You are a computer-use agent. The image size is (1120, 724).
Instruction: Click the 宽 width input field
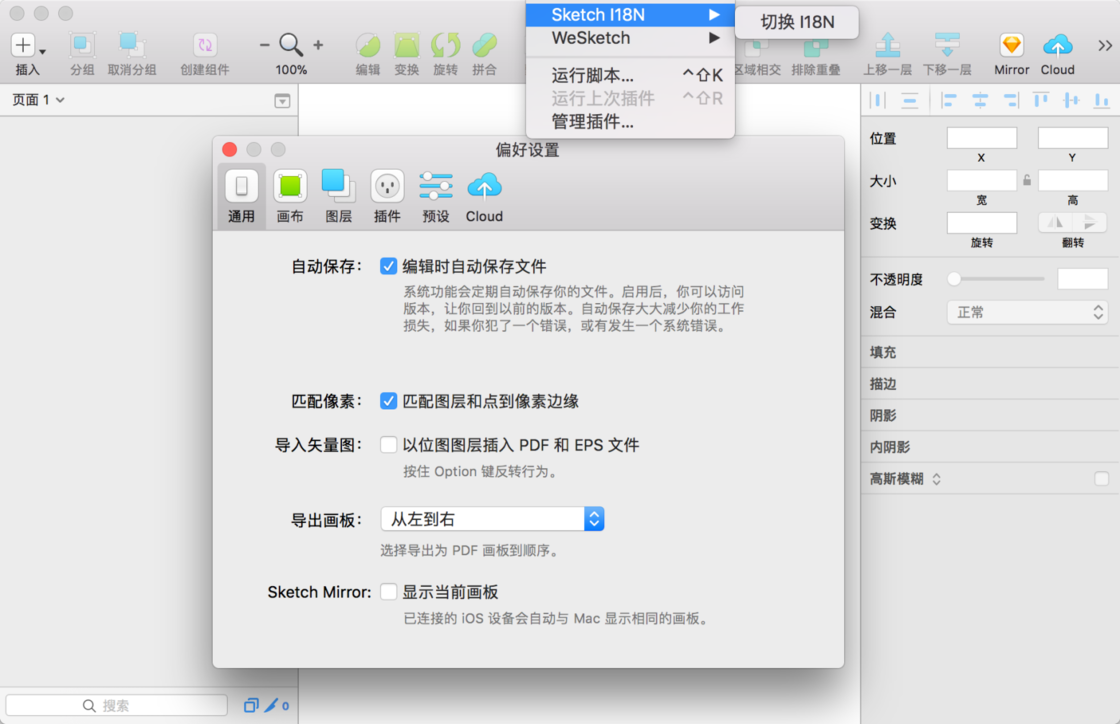point(981,181)
